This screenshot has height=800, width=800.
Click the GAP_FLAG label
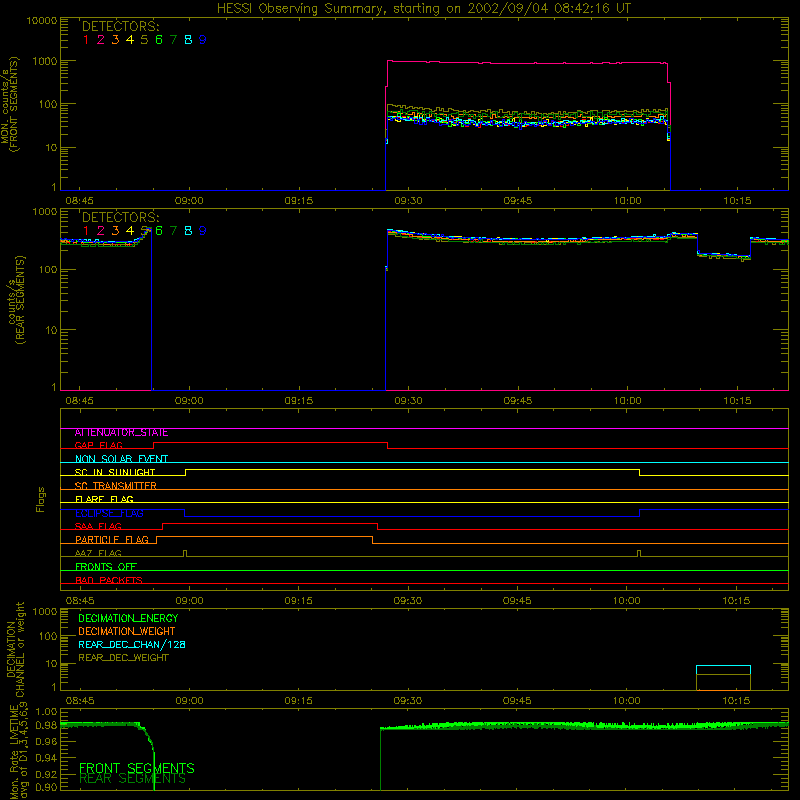99,446
